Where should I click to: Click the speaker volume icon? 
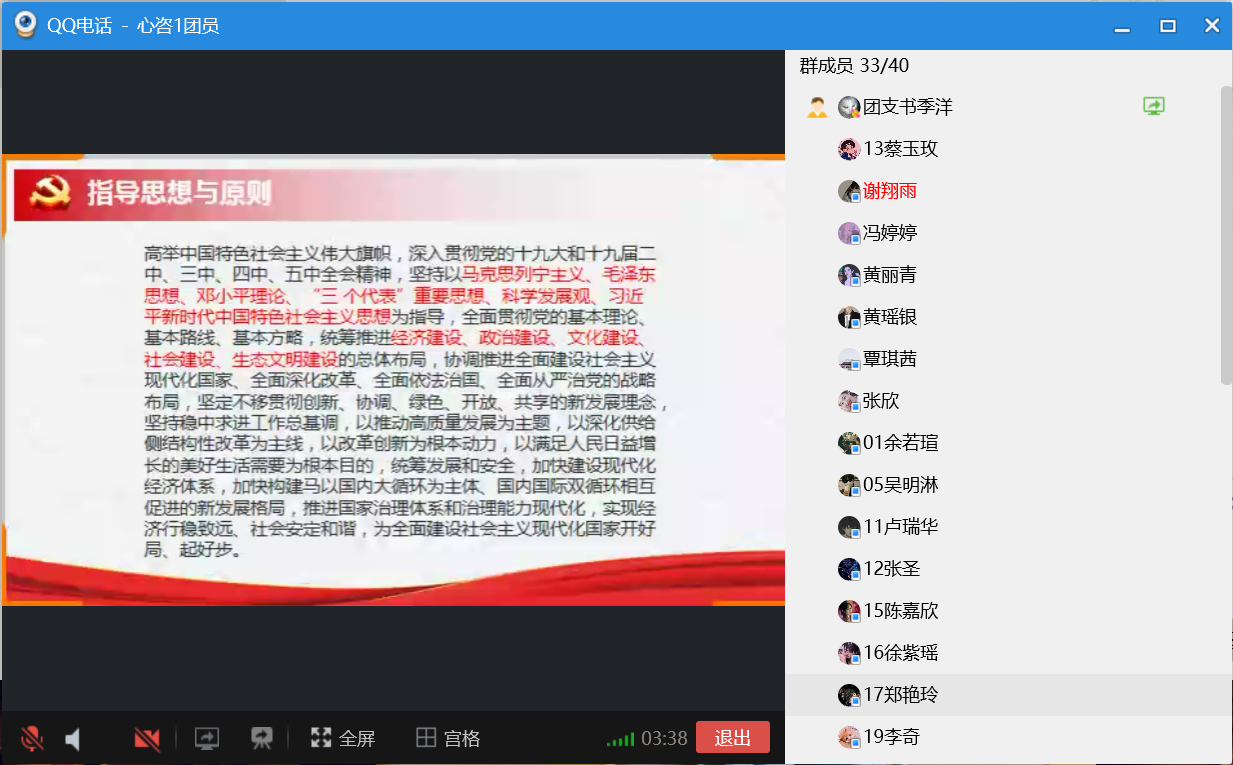click(x=73, y=739)
